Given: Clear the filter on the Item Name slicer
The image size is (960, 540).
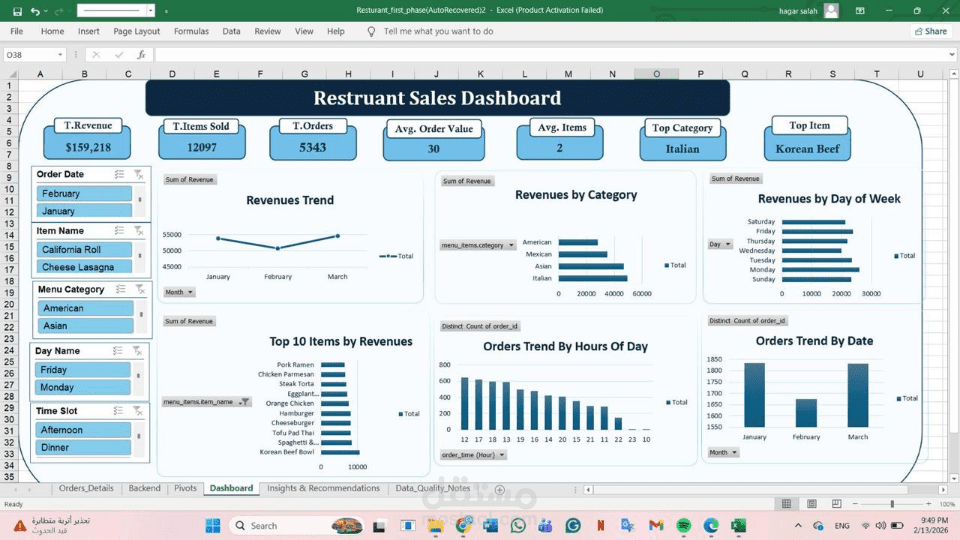Looking at the screenshot, I should pos(139,231).
